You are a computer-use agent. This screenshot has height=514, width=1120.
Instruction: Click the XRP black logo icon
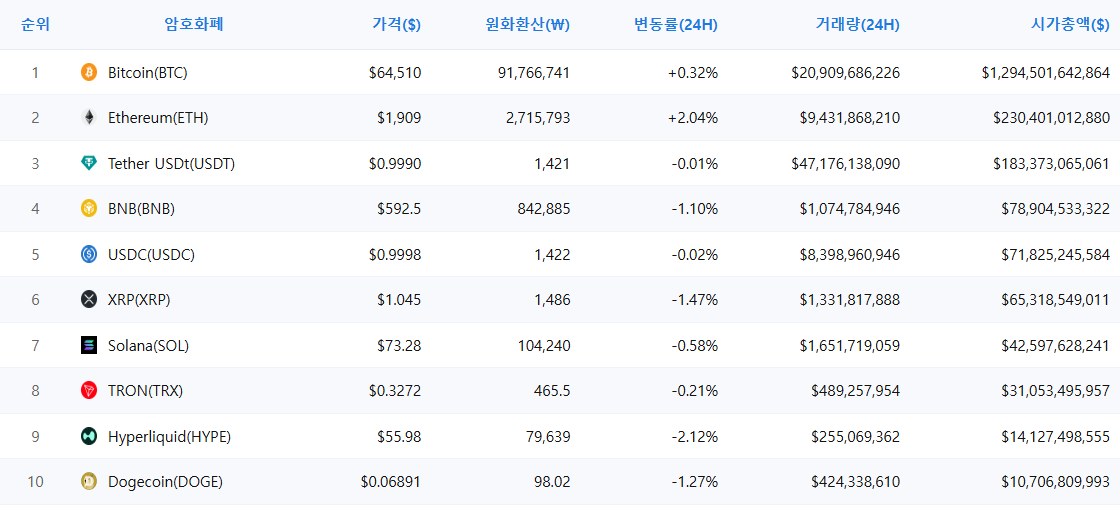click(89, 300)
